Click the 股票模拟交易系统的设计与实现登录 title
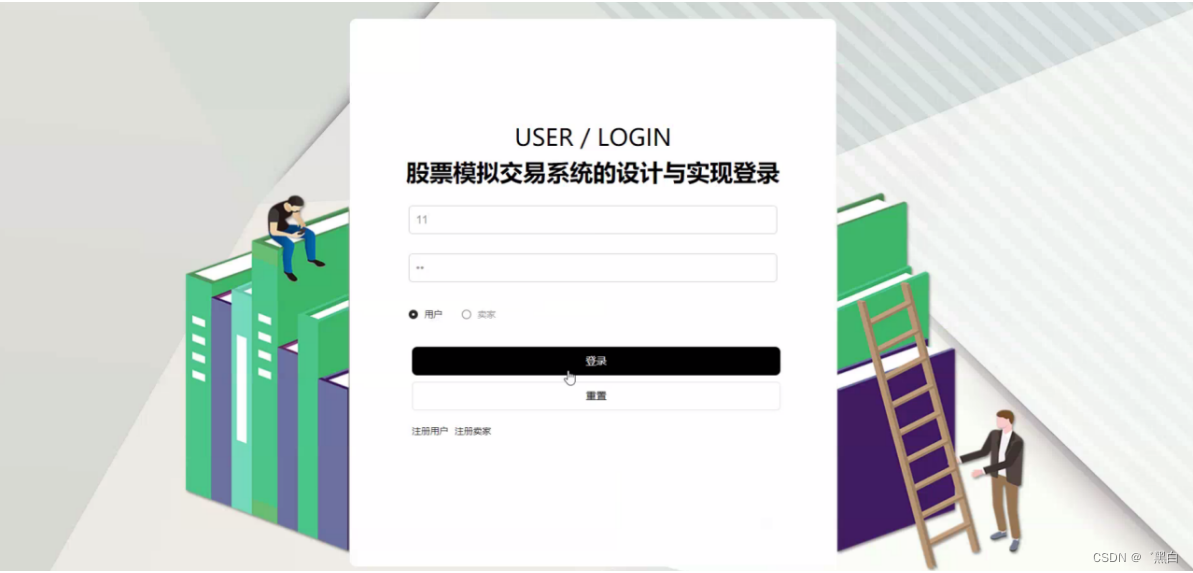 [593, 173]
